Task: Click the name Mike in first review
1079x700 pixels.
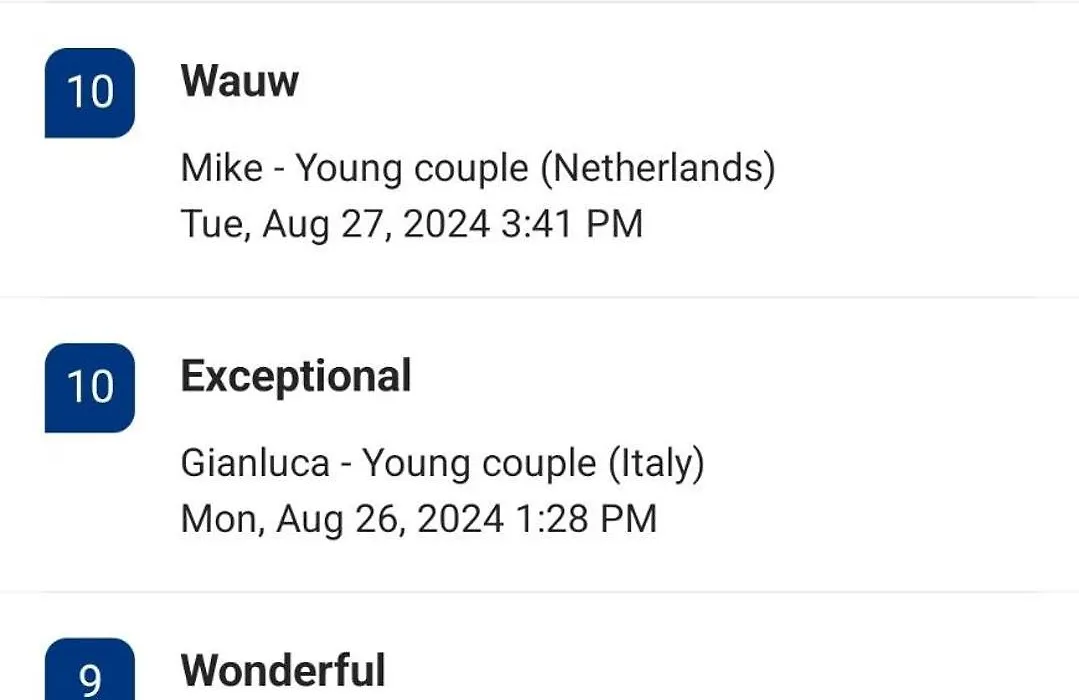Action: tap(222, 168)
